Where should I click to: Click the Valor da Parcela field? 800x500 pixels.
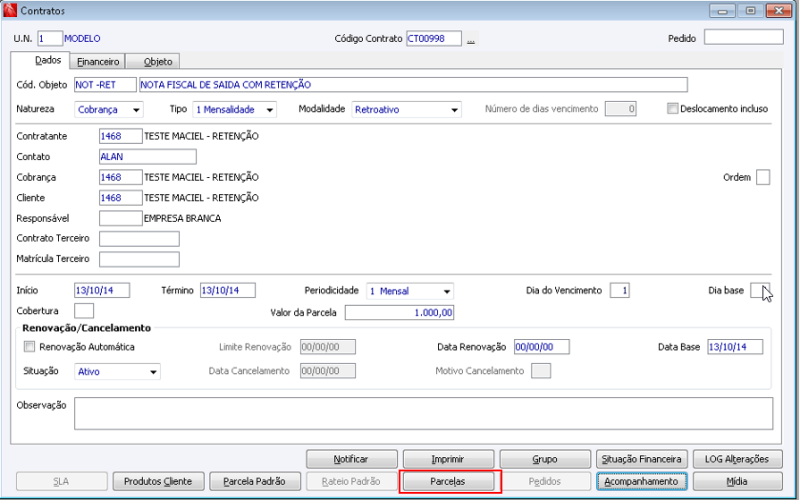[399, 313]
